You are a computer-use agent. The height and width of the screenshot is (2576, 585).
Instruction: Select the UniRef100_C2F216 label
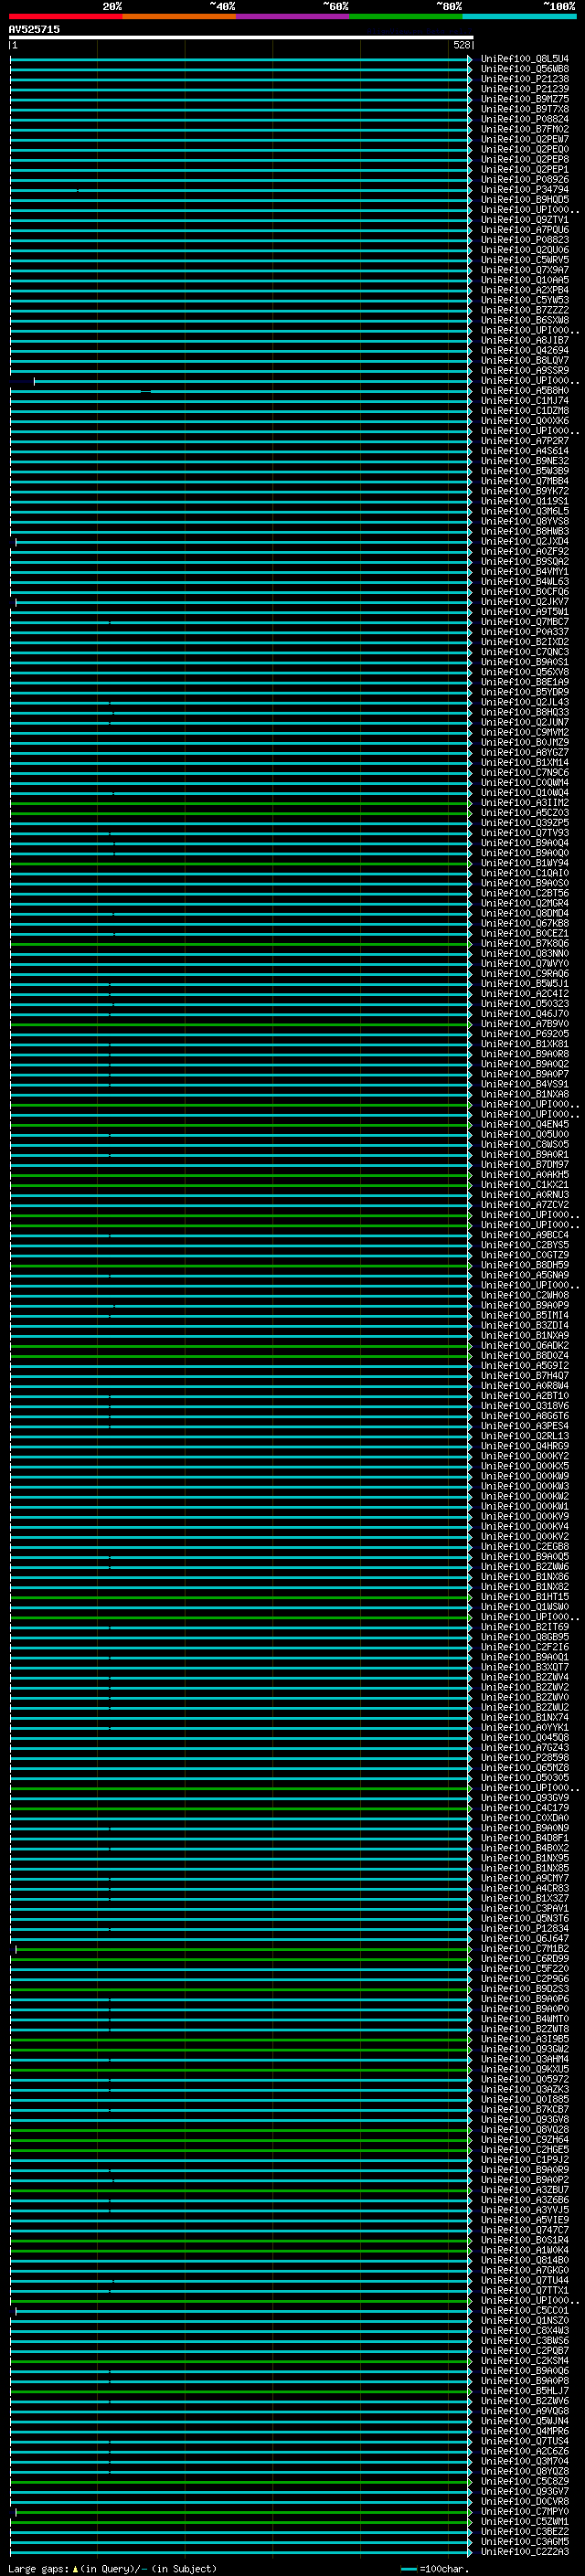coord(525,1647)
